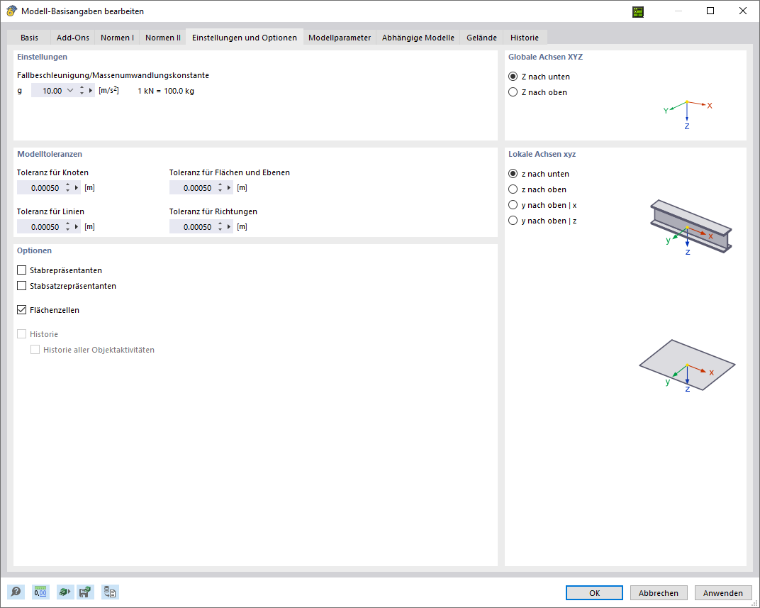Go to the Modellparameter tab
Screen dimensions: 760x608
pyautogui.click(x=339, y=37)
